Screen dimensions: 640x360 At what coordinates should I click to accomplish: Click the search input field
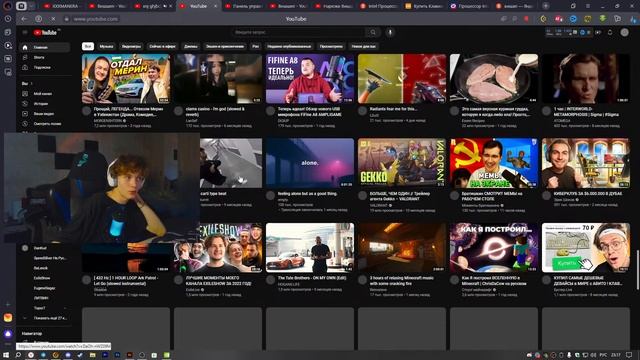click(x=299, y=32)
